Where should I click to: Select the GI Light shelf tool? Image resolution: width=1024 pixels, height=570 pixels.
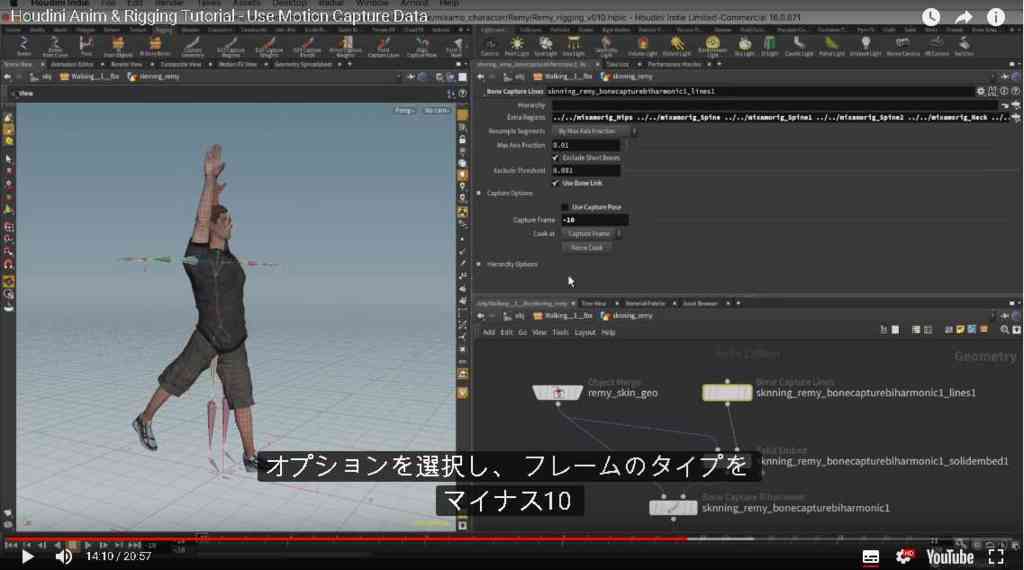[x=770, y=46]
